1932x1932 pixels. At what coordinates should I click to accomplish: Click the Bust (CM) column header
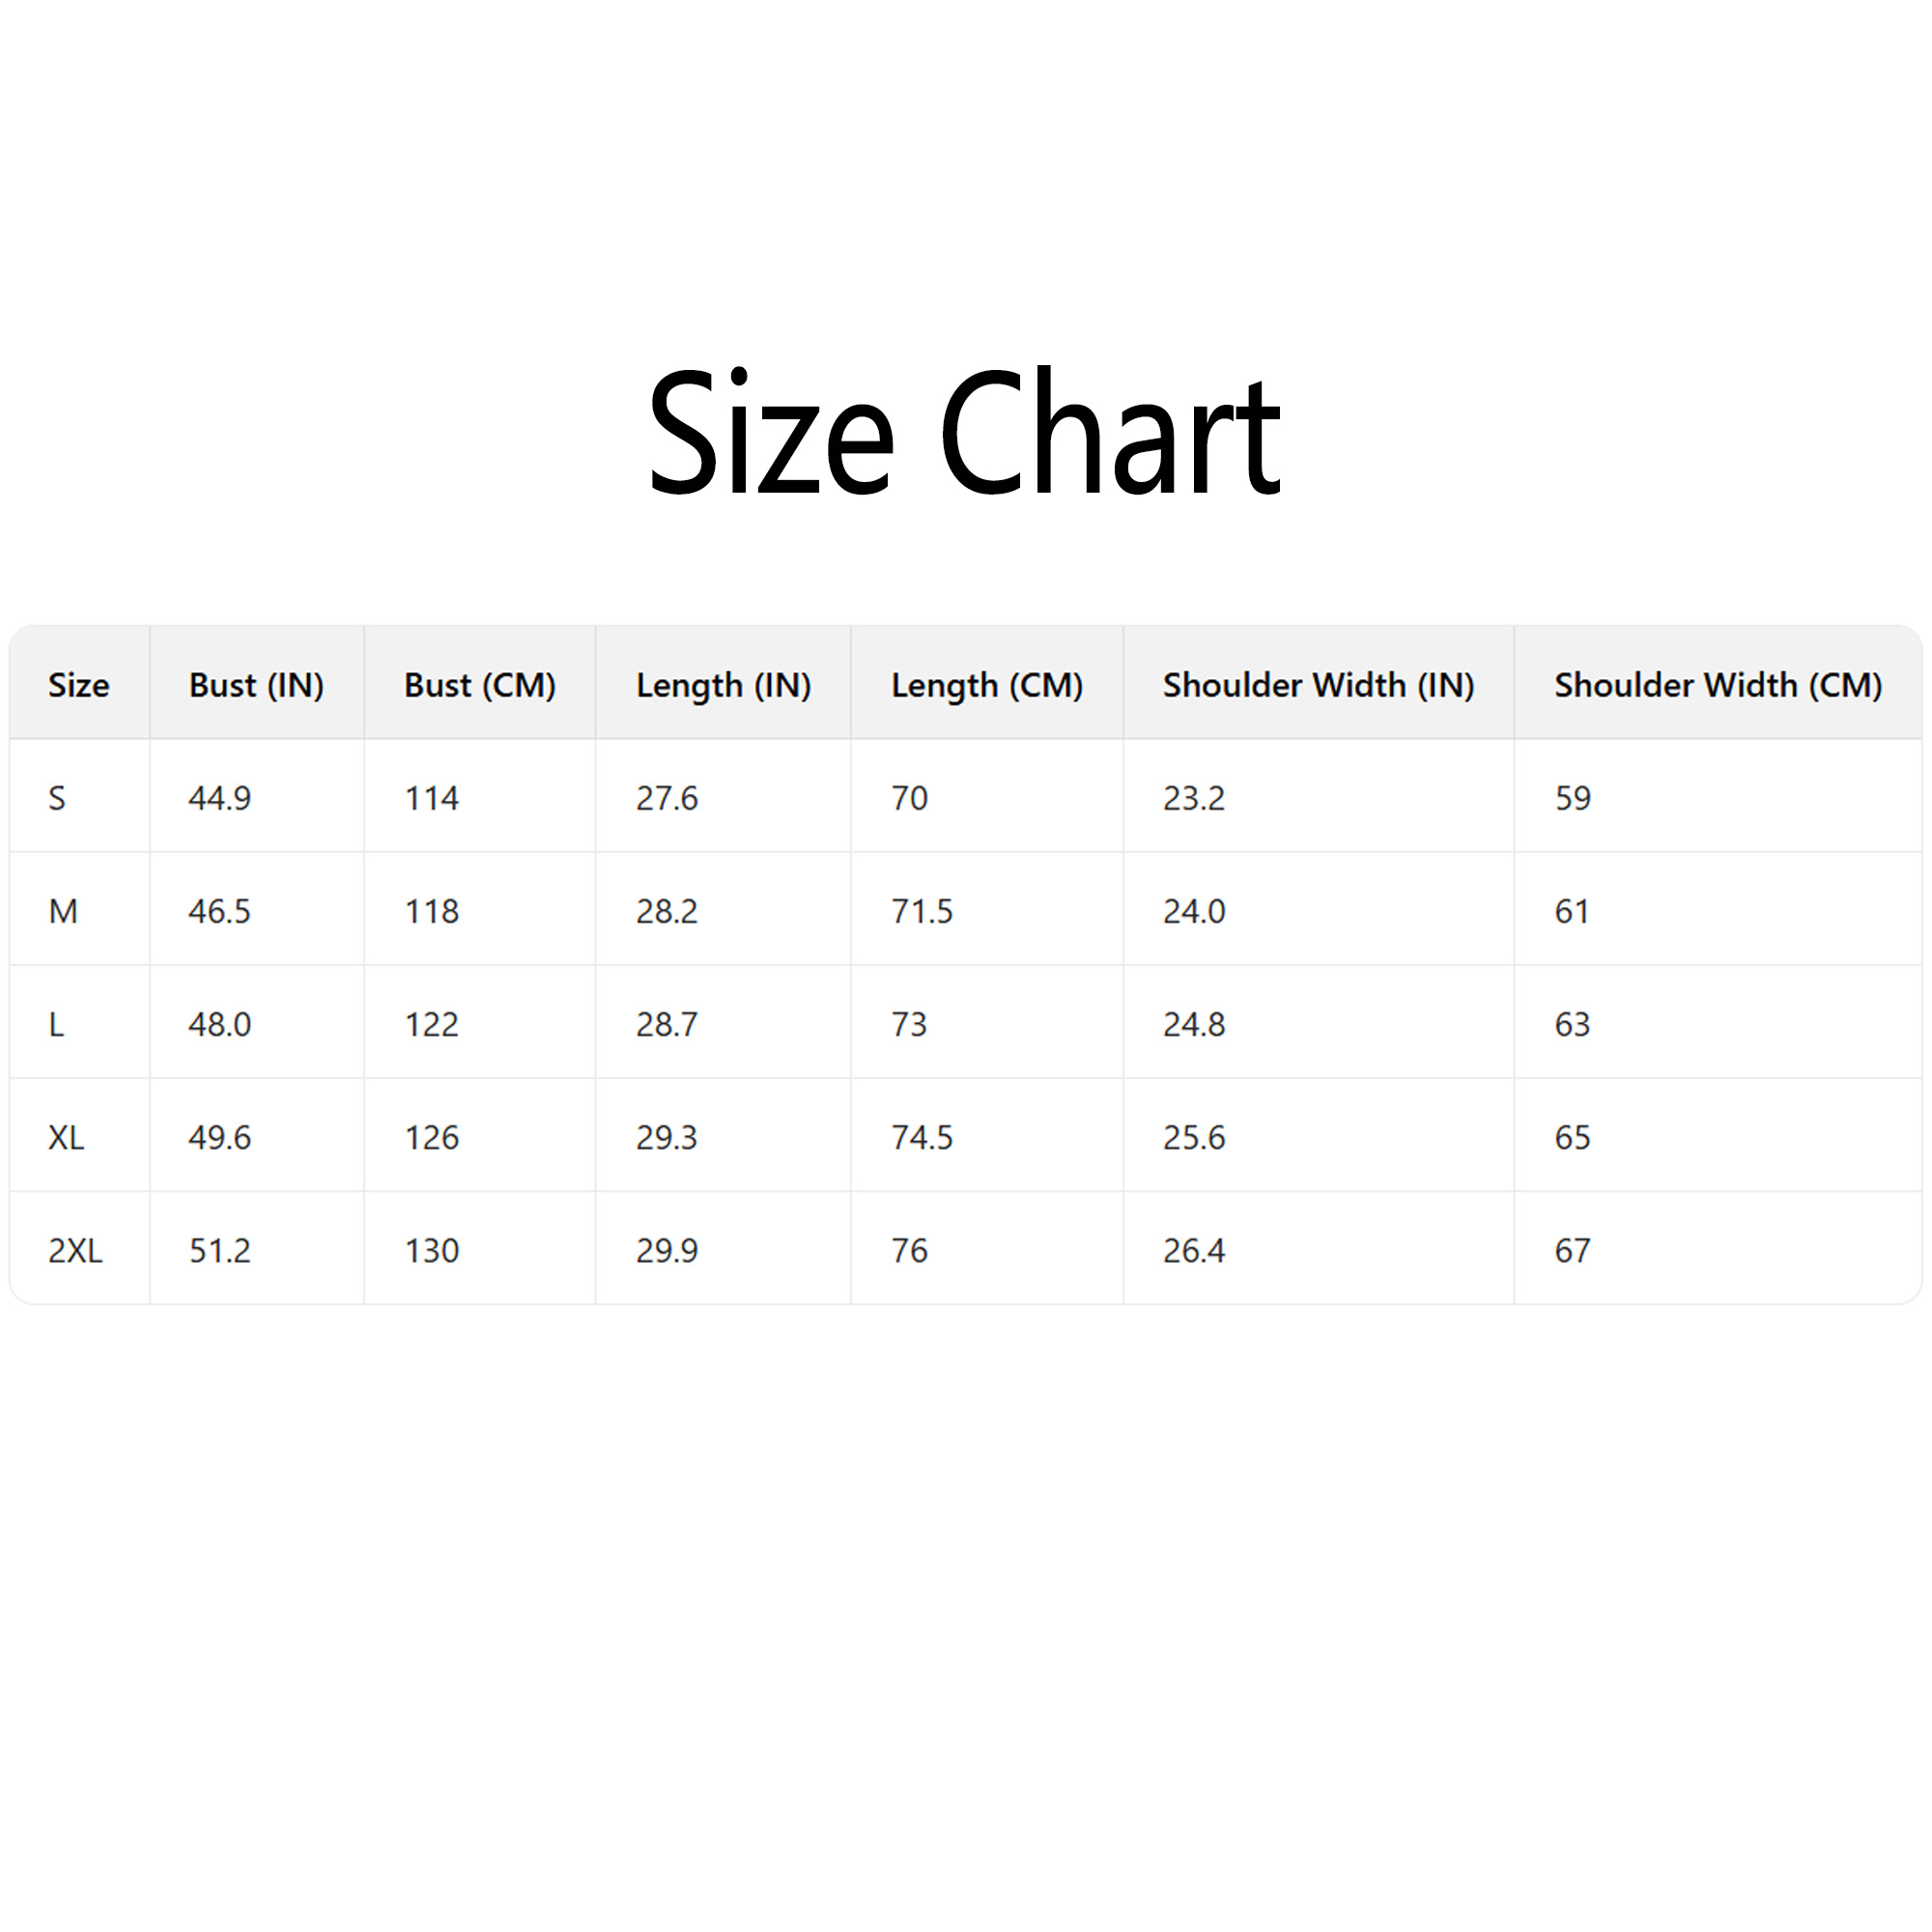pyautogui.click(x=480, y=685)
